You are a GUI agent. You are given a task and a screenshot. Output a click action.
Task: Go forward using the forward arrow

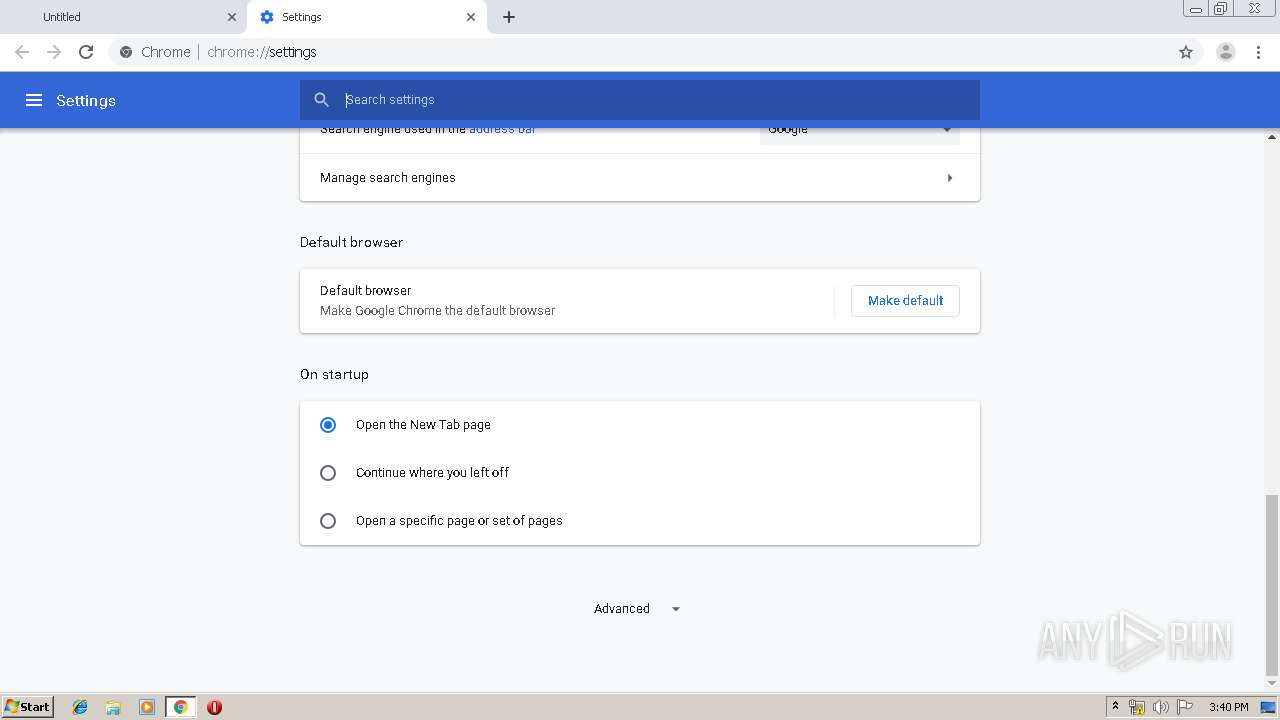click(x=54, y=52)
